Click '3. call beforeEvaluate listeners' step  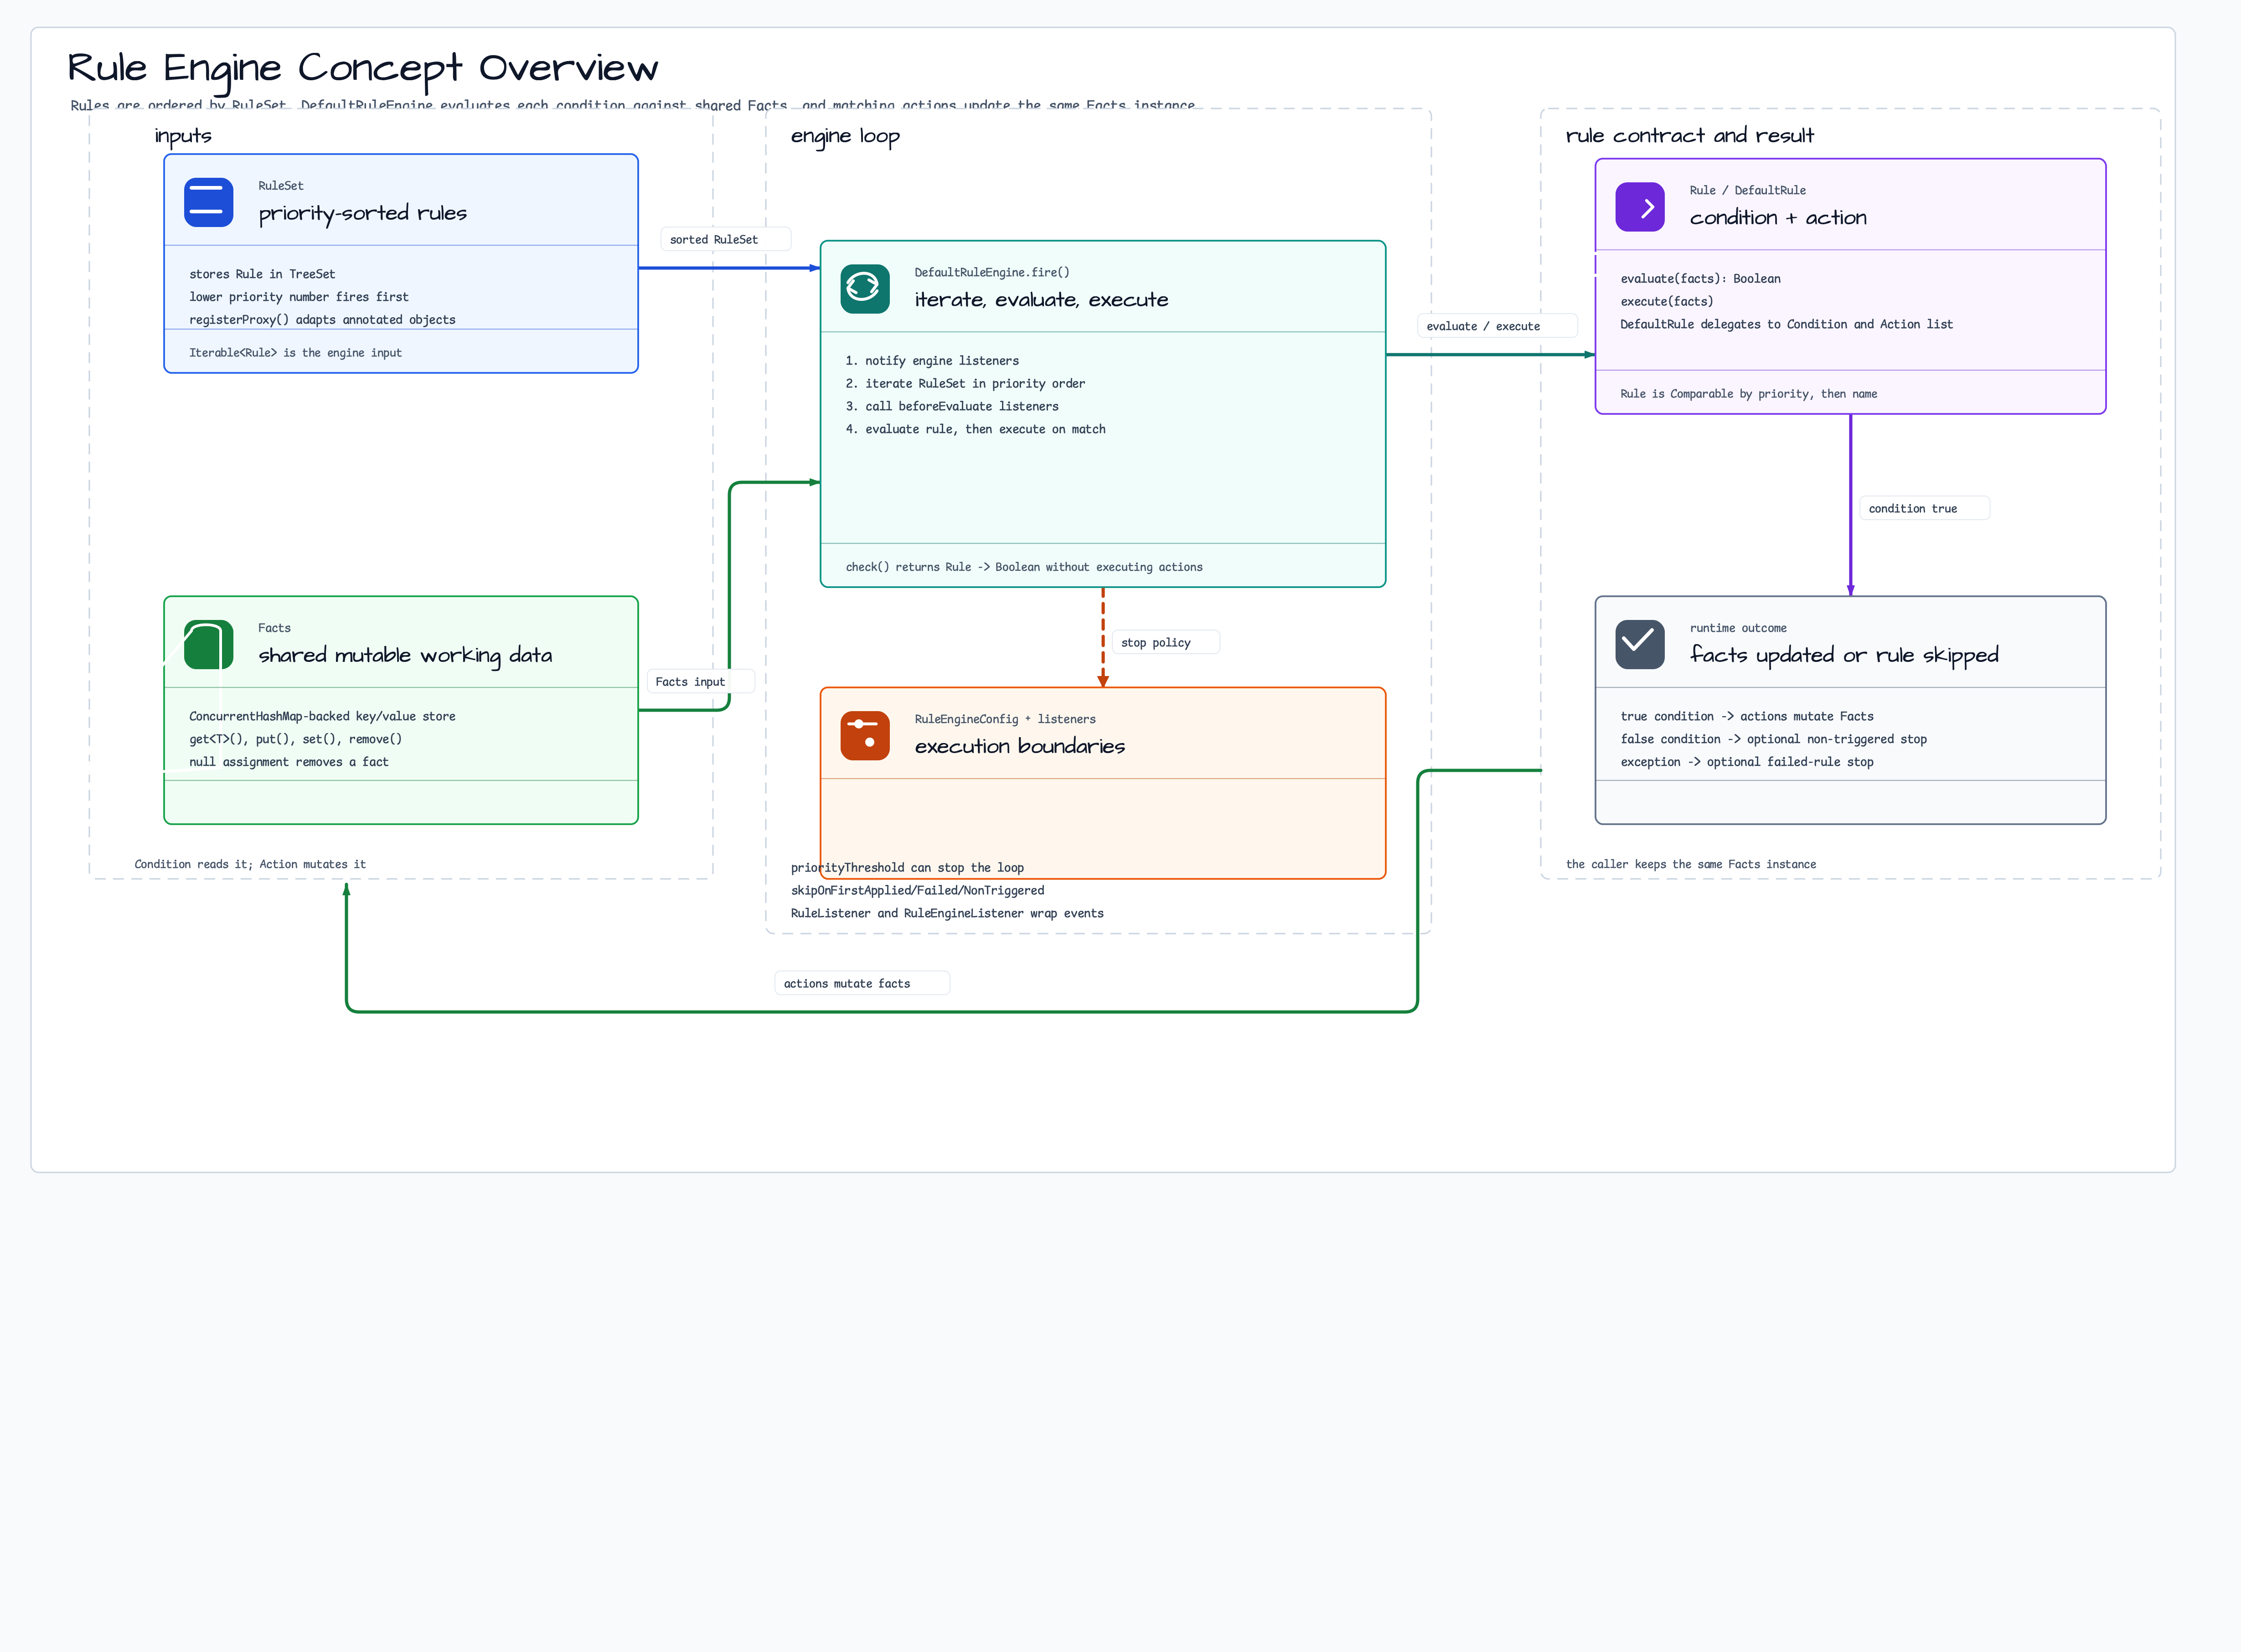point(951,406)
